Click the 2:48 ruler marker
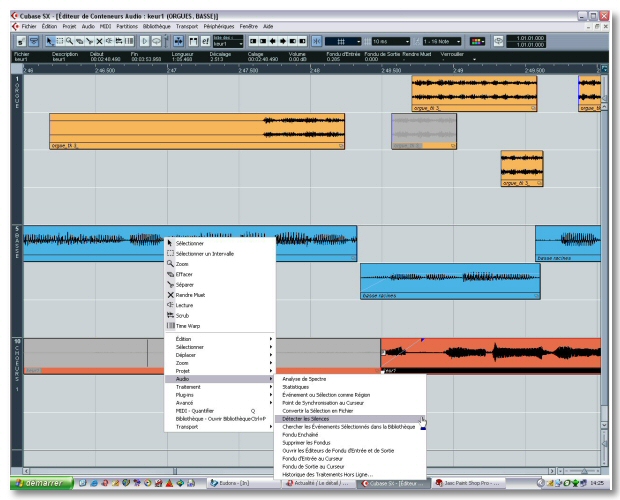620x500 pixels. [315, 70]
